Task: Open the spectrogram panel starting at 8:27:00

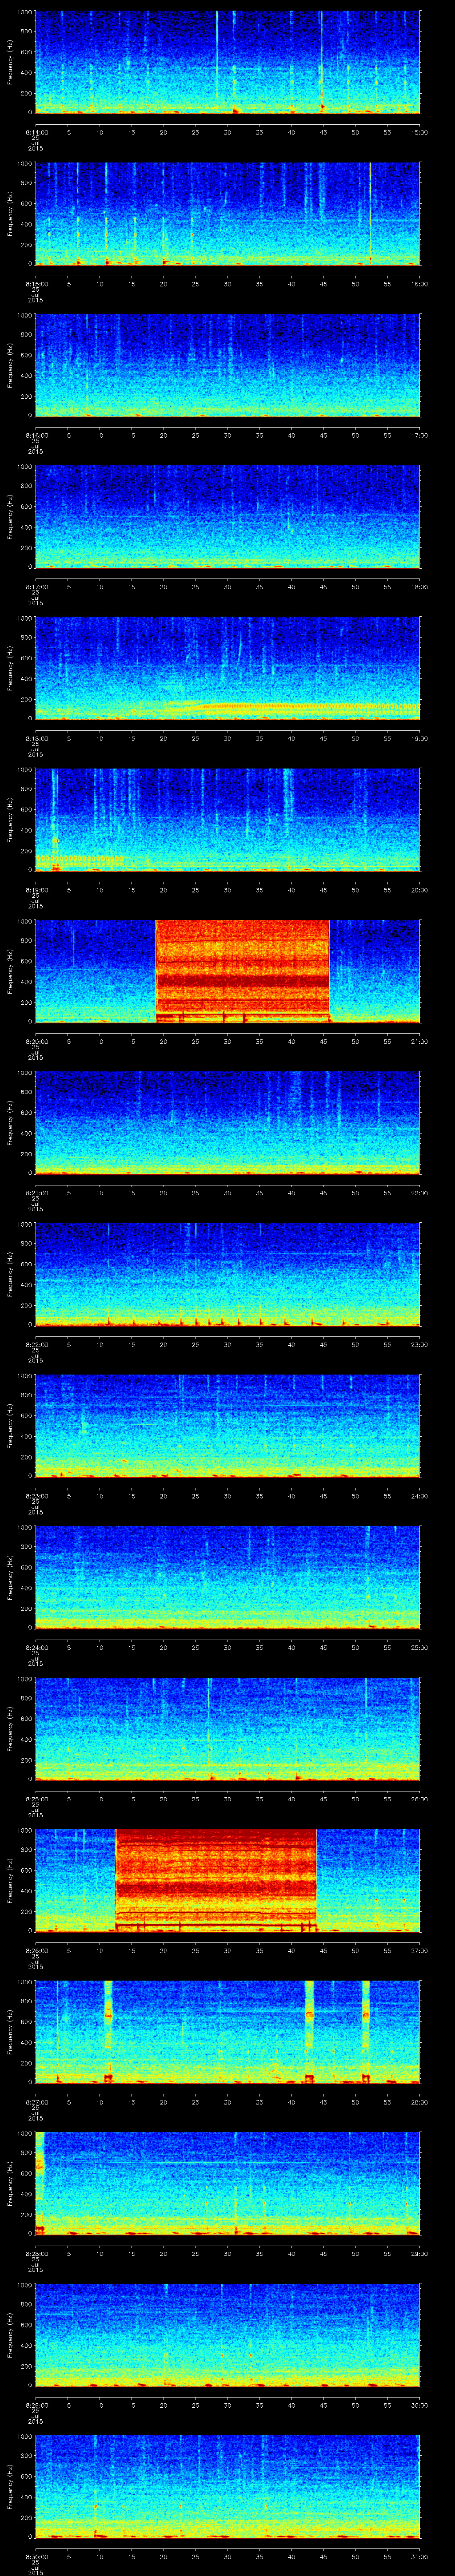Action: [228, 2032]
